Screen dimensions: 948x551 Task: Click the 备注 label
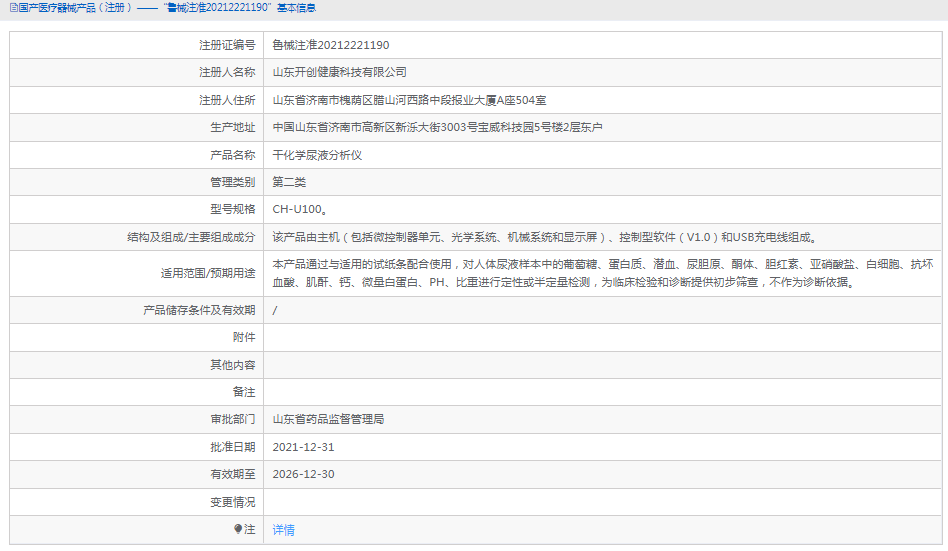click(244, 392)
